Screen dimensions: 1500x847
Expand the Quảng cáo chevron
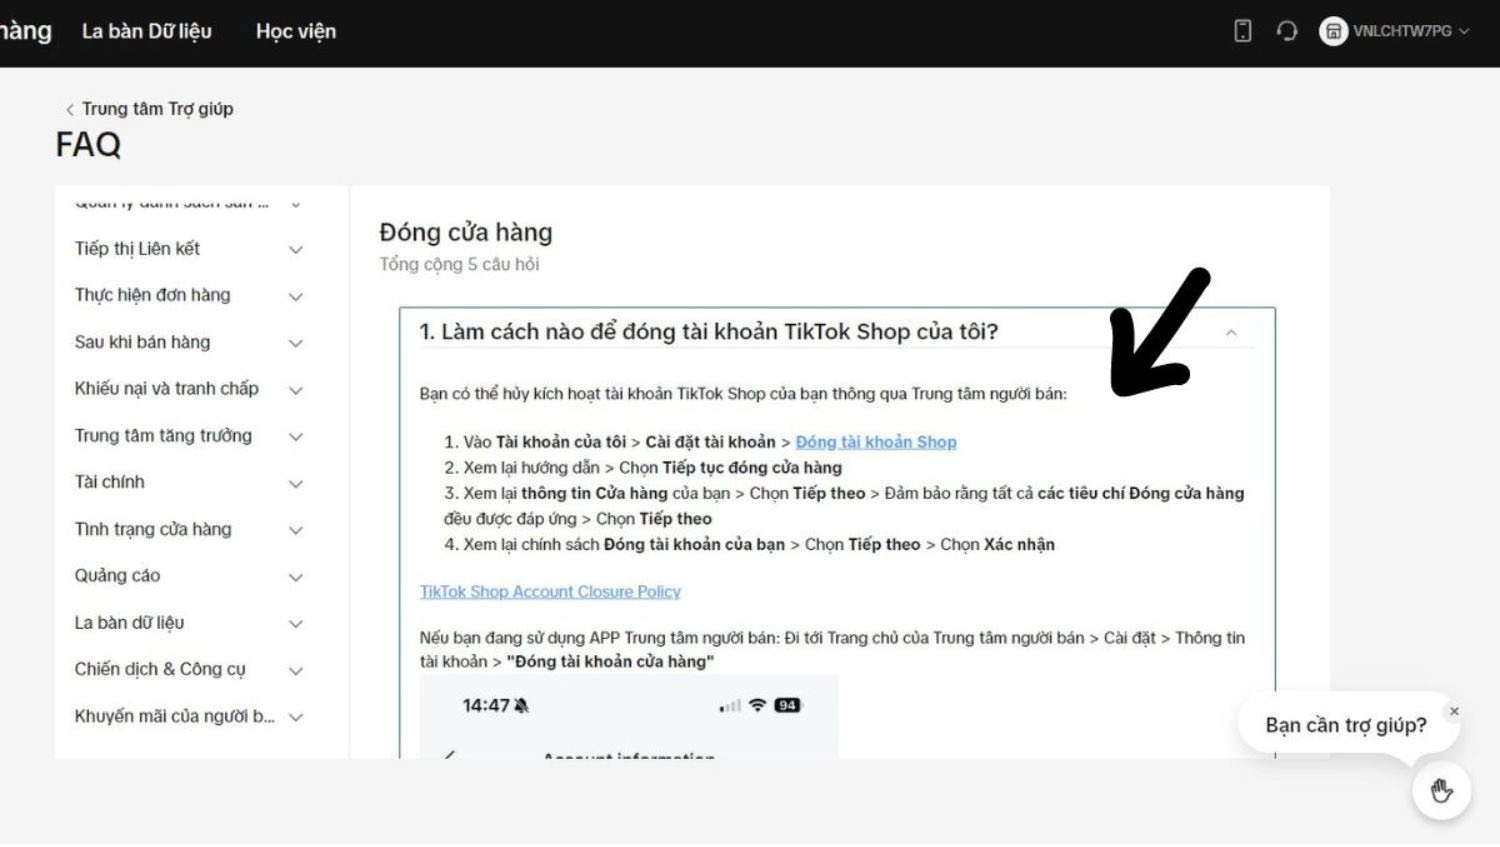coord(296,577)
